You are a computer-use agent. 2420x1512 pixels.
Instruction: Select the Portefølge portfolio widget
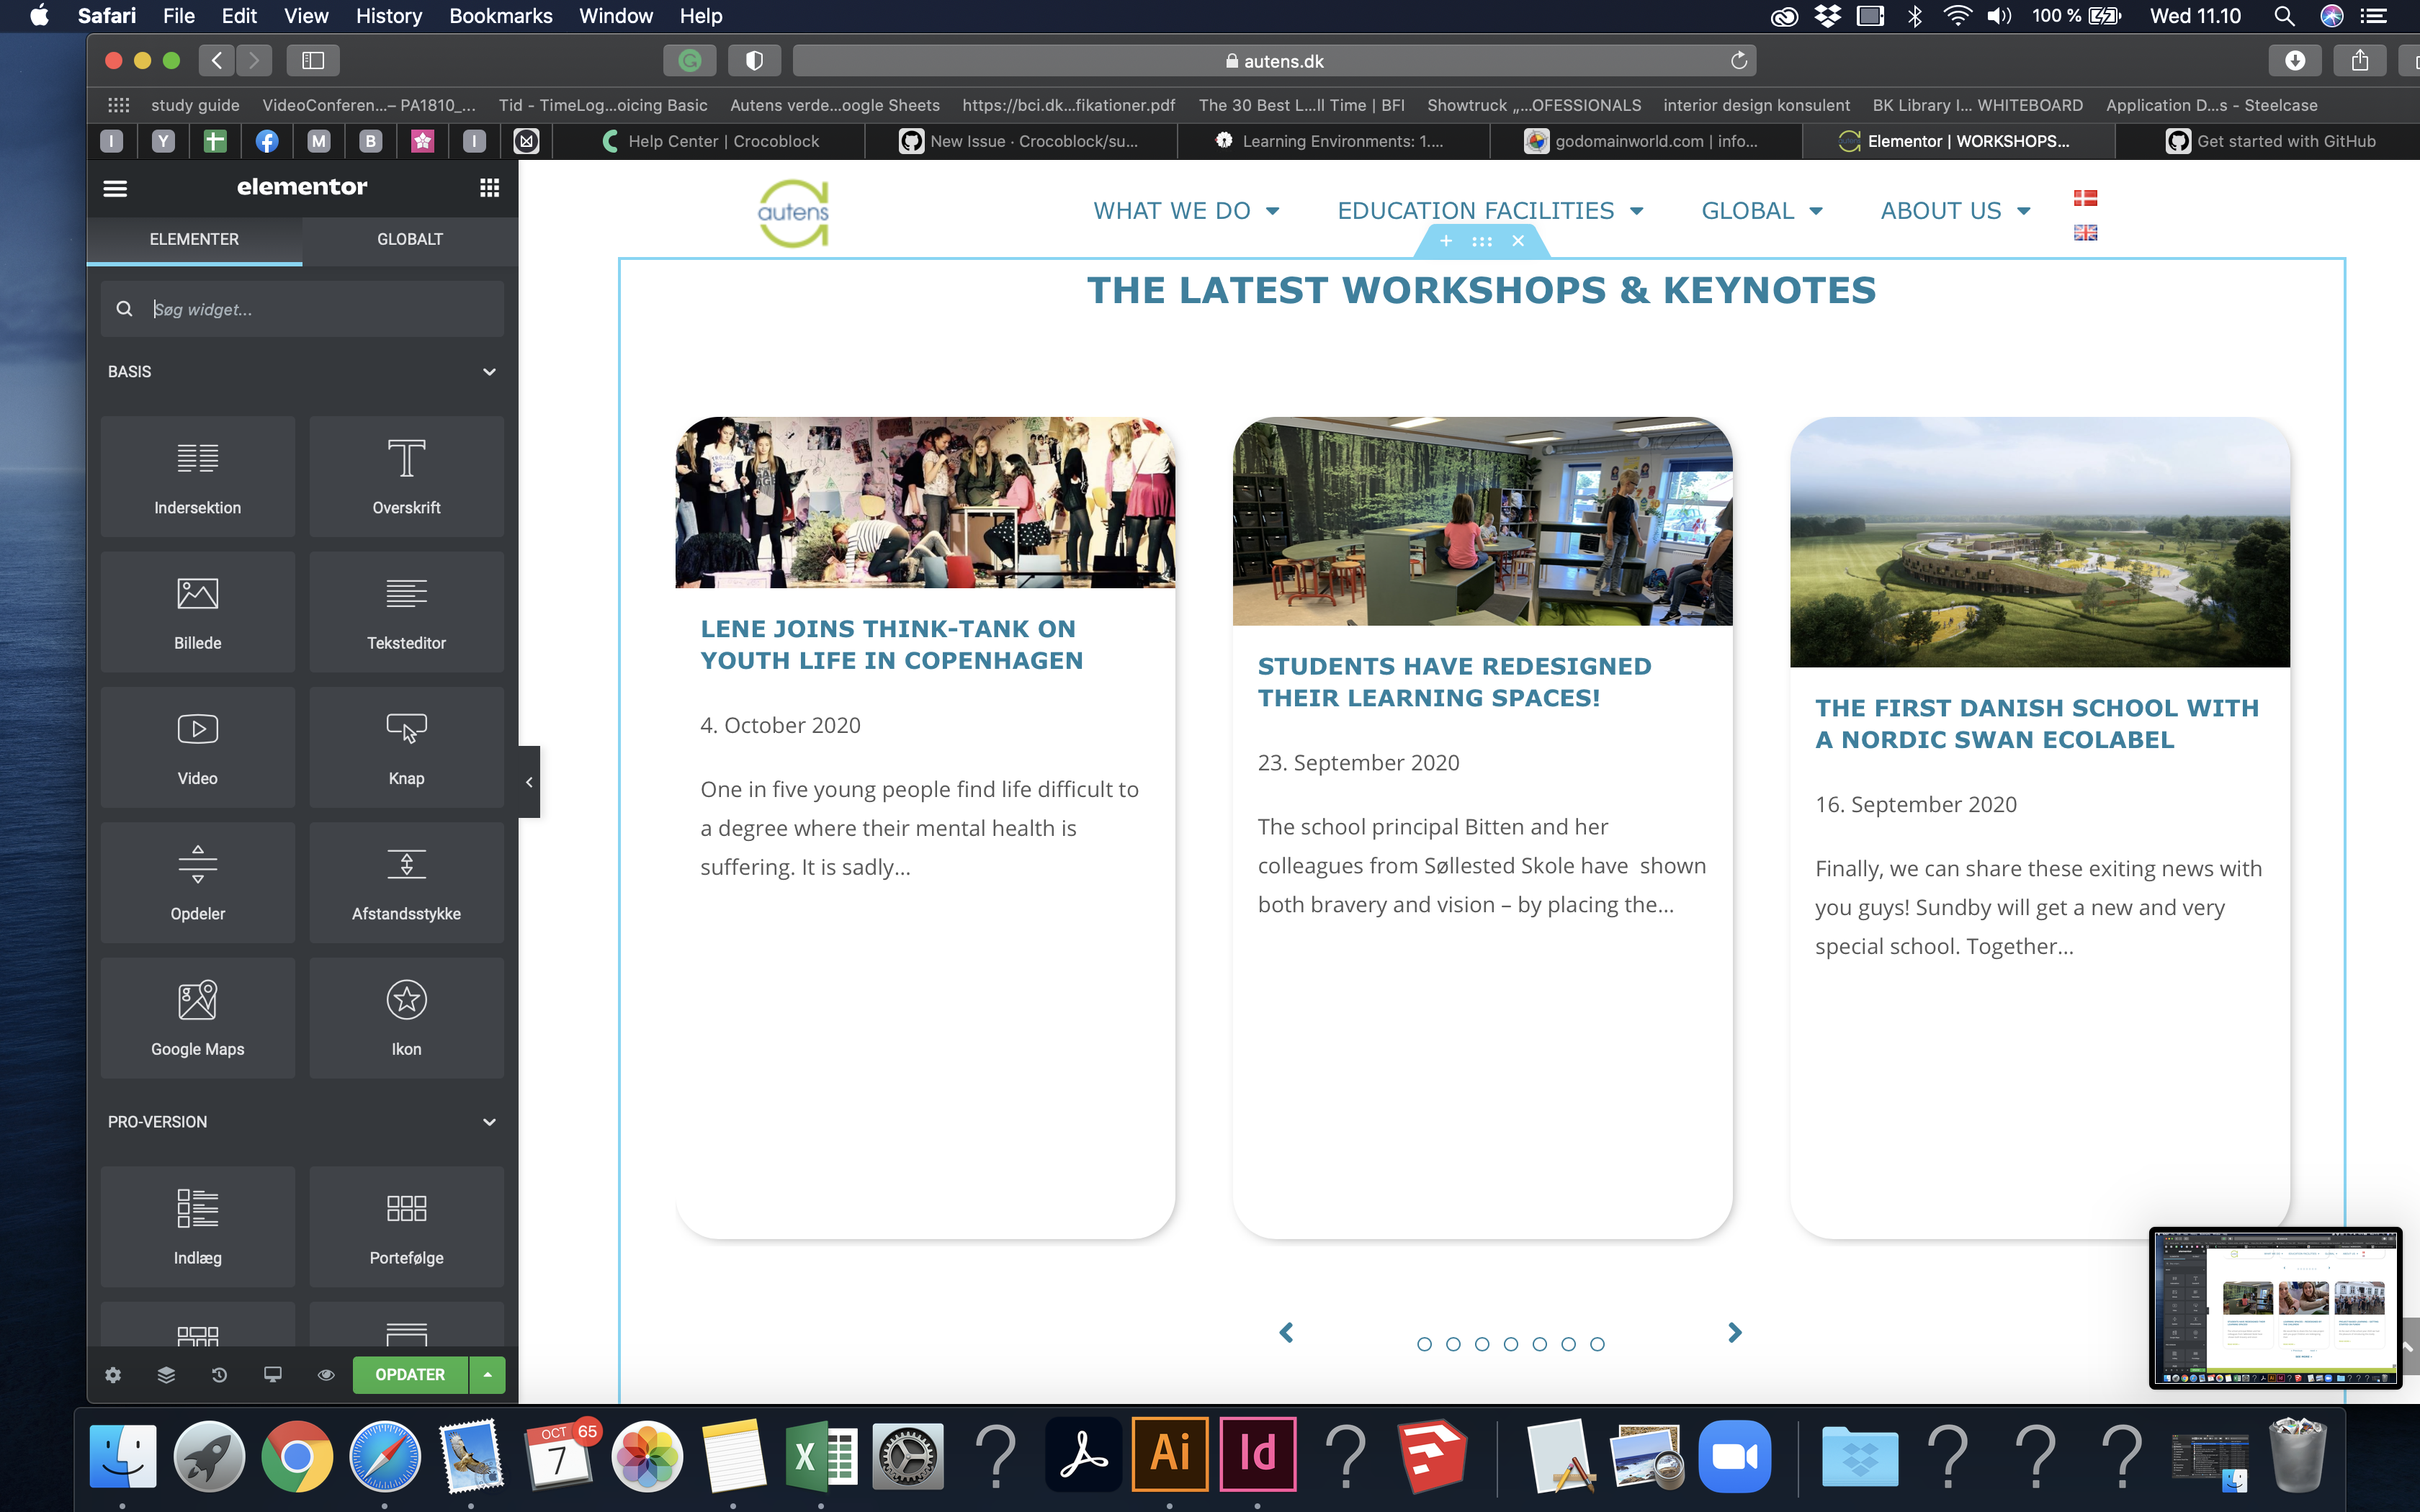[406, 1227]
